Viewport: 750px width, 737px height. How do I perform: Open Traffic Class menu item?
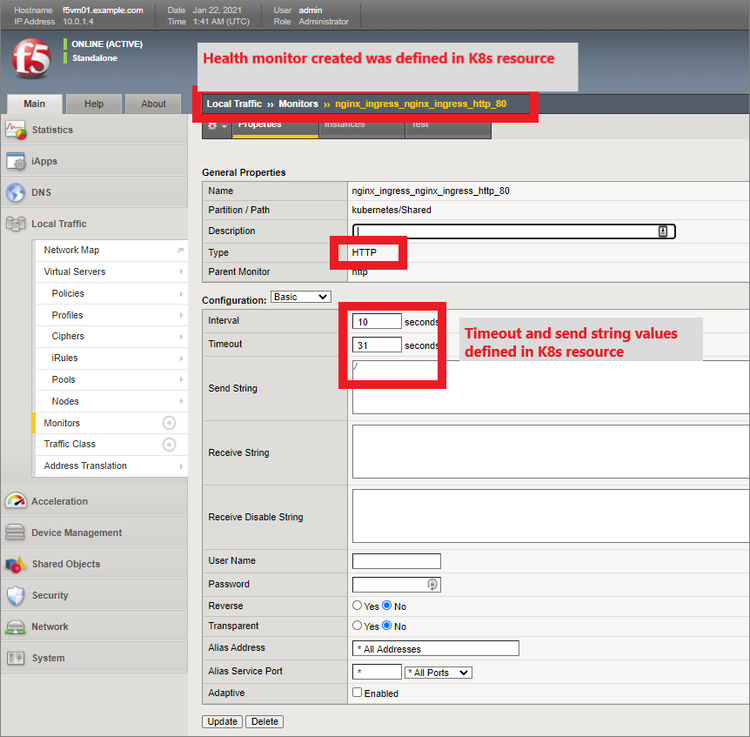(x=111, y=444)
